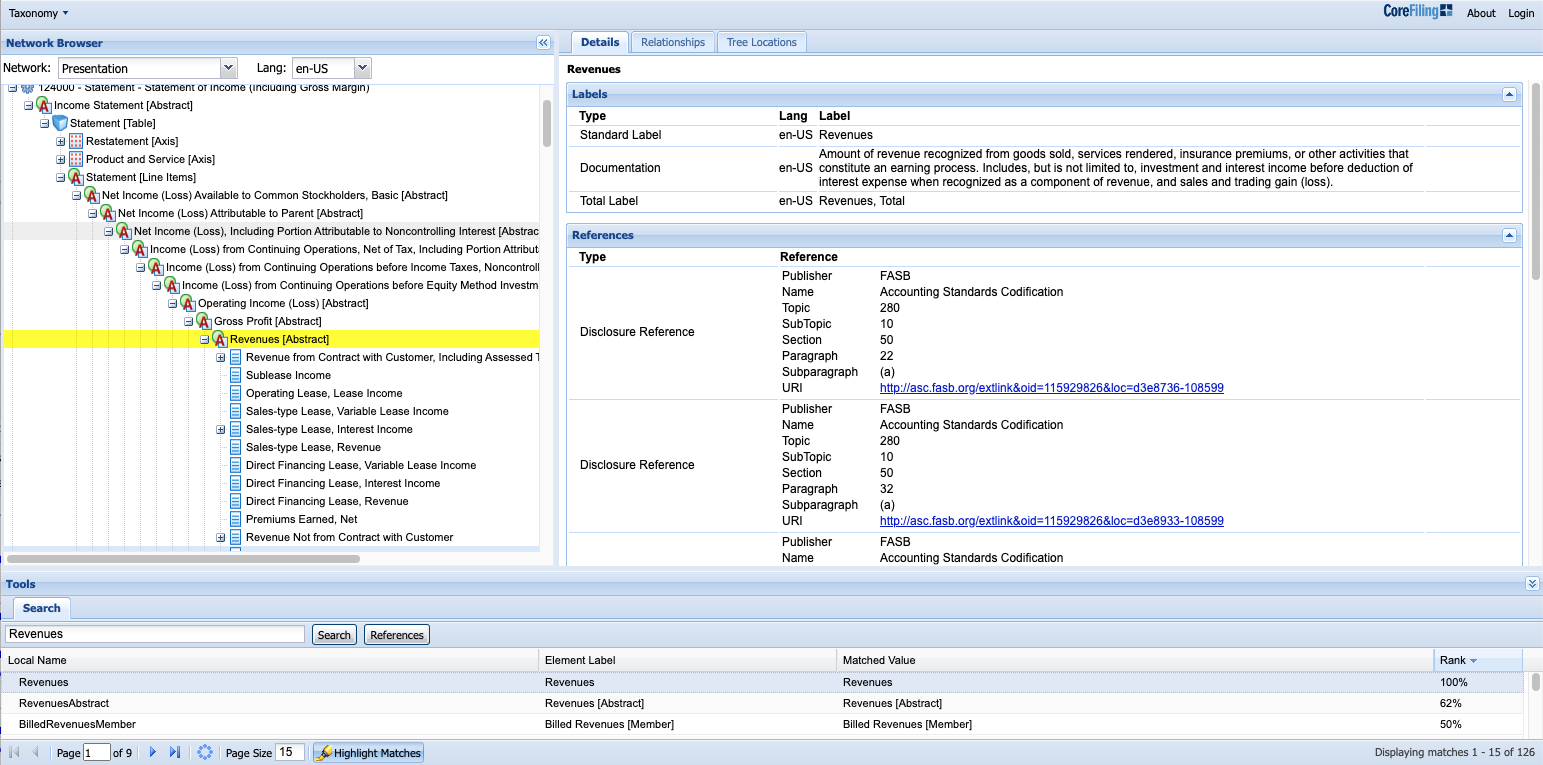Image resolution: width=1543 pixels, height=765 pixels.
Task: Click the grid icon beside Restatement [Axis]
Action: pos(74,141)
